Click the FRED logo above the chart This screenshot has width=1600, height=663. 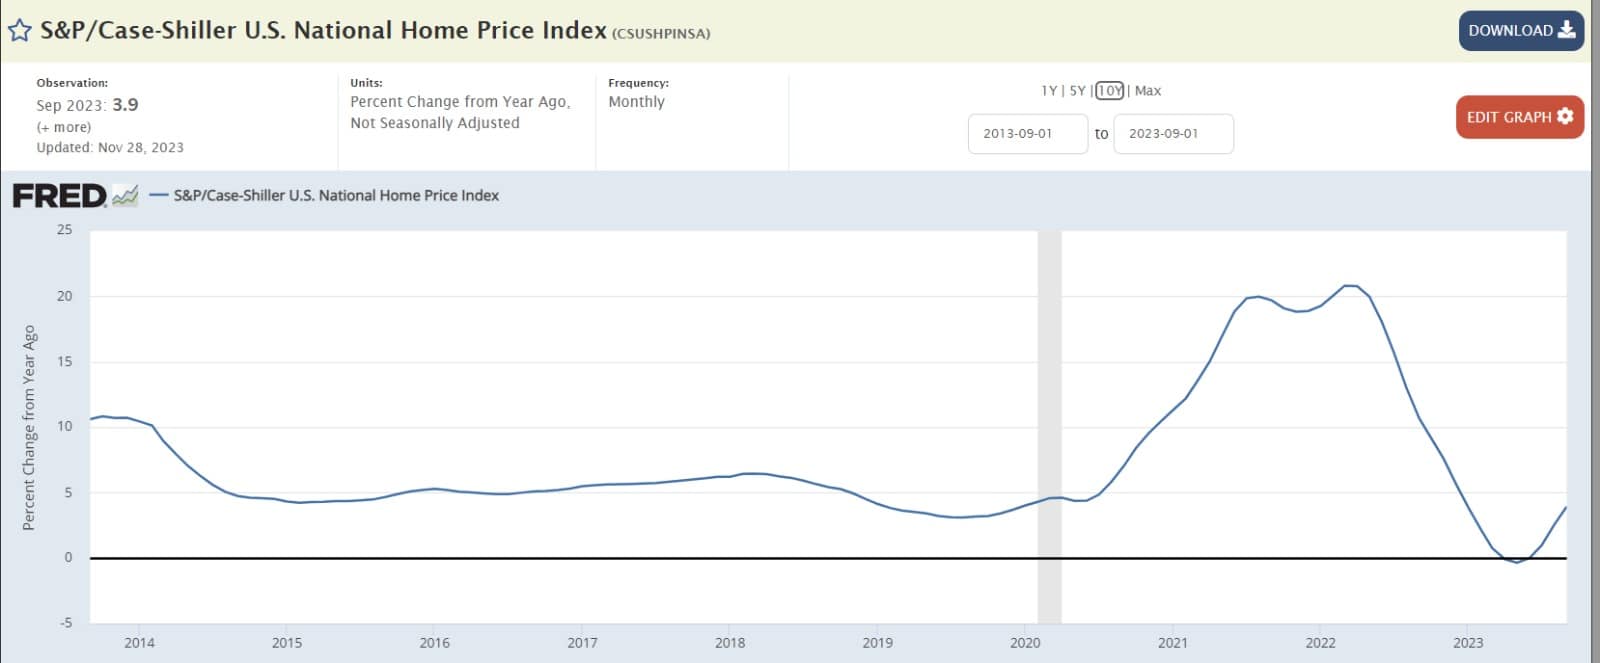[x=59, y=196]
